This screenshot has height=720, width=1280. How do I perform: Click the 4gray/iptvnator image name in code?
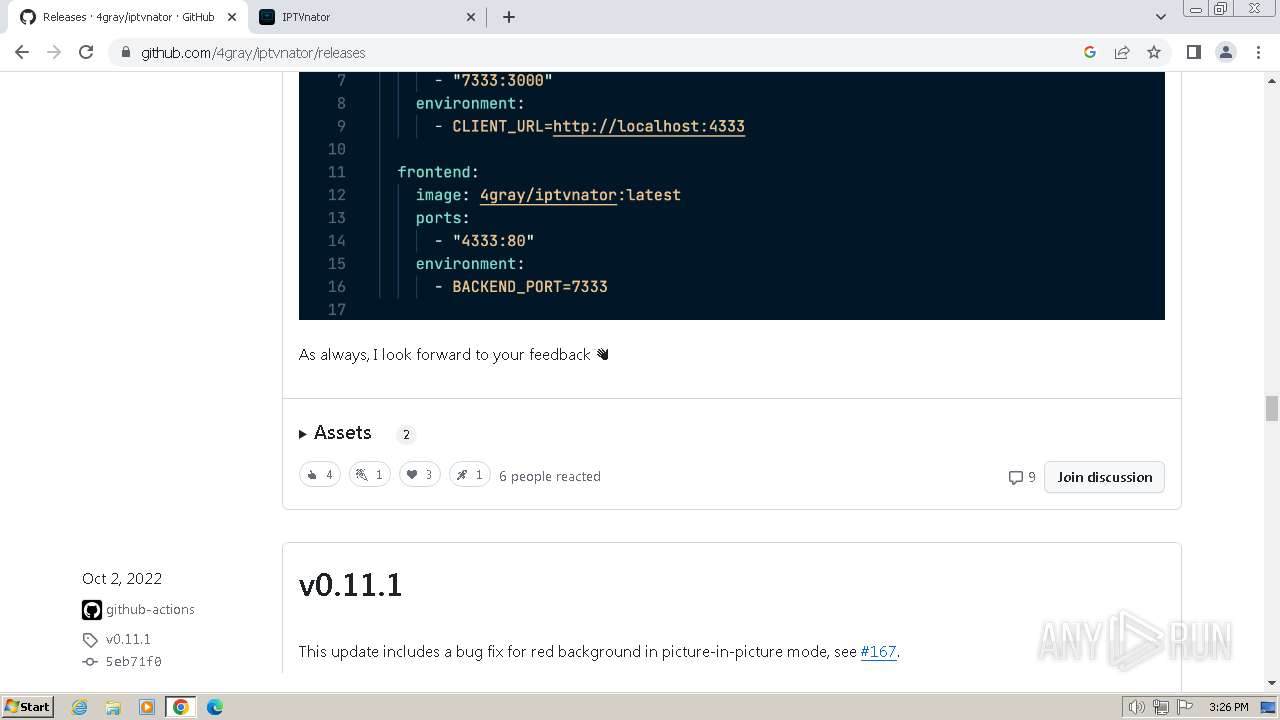click(548, 195)
